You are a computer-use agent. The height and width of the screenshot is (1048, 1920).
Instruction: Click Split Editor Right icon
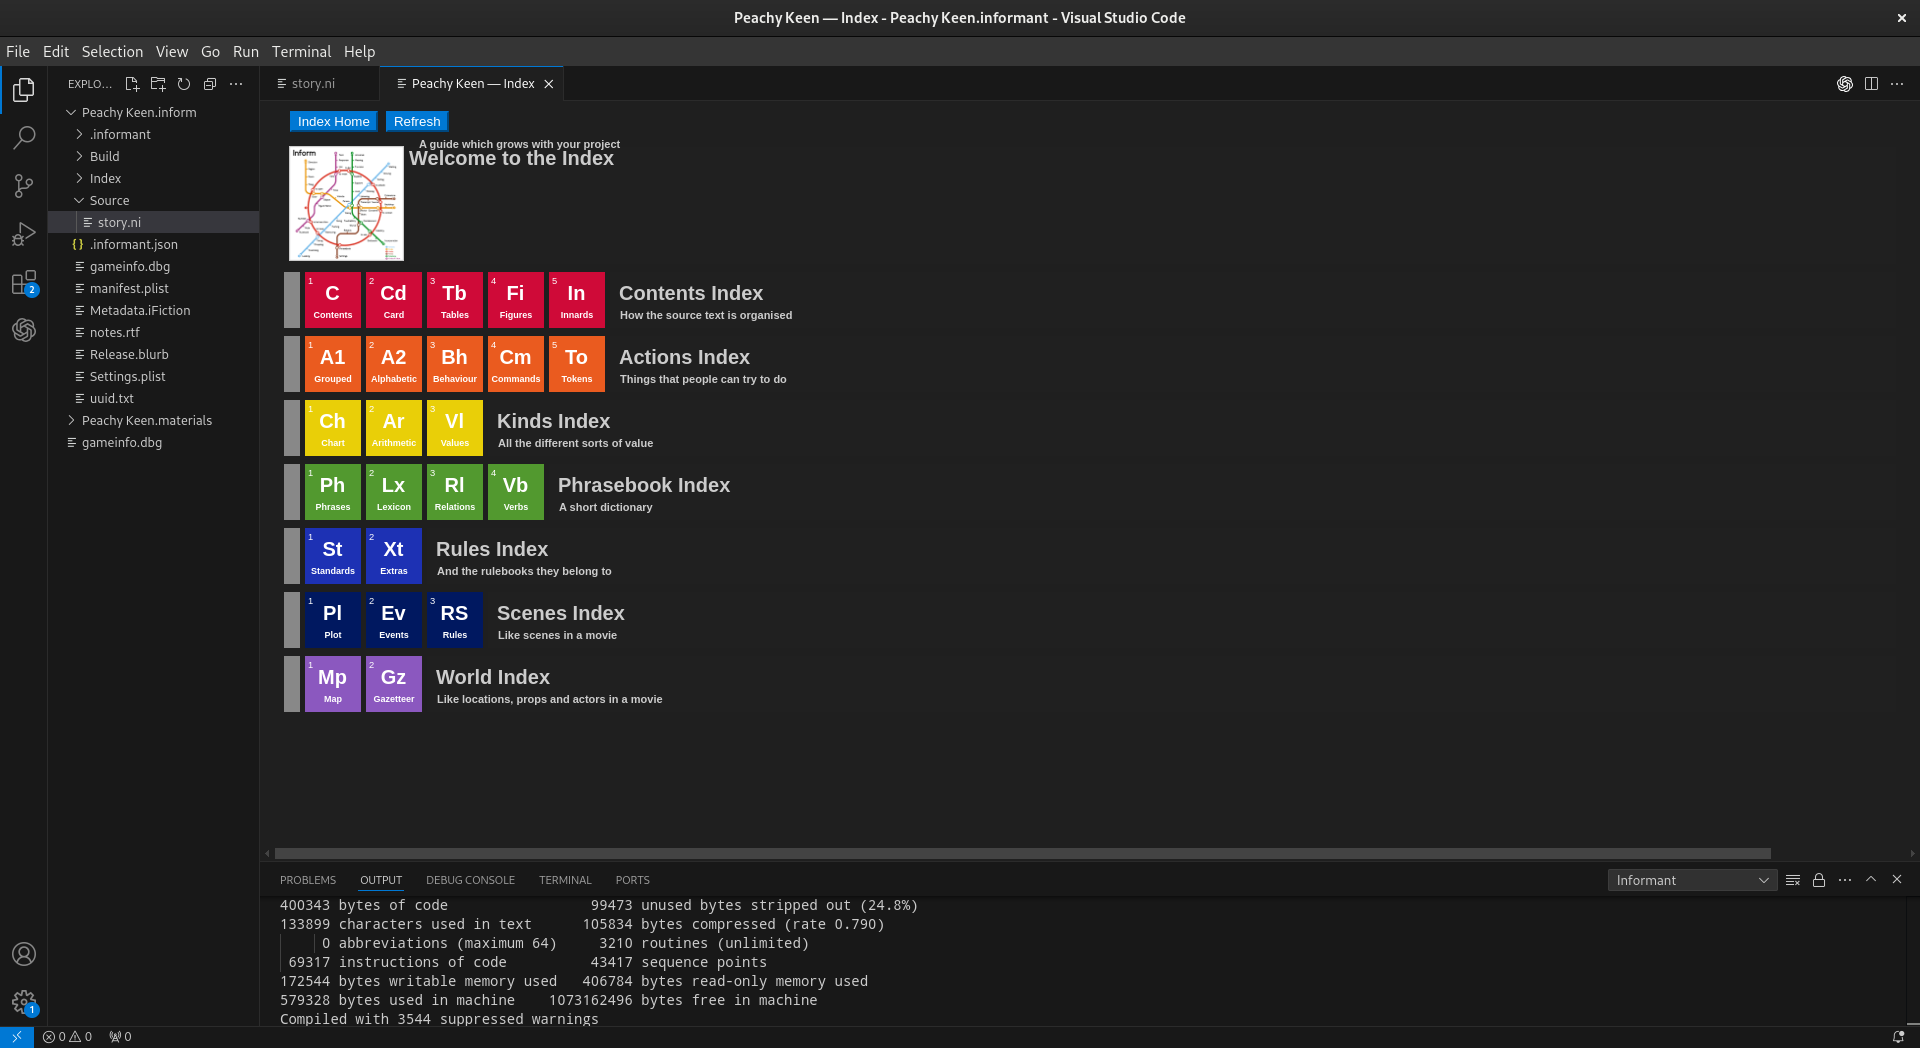tap(1871, 84)
